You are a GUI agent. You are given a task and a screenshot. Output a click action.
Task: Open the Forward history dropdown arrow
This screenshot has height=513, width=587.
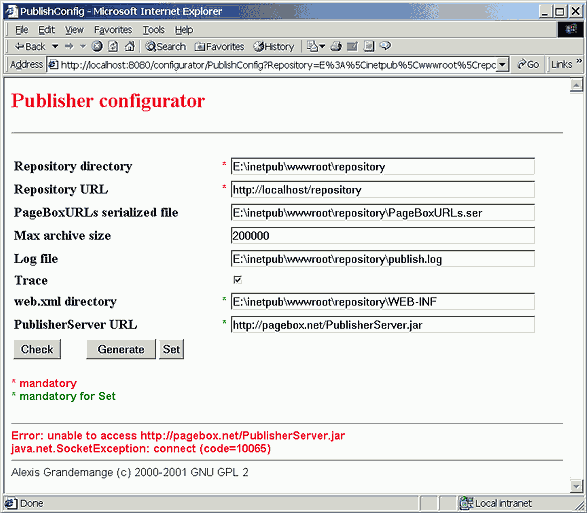point(83,46)
